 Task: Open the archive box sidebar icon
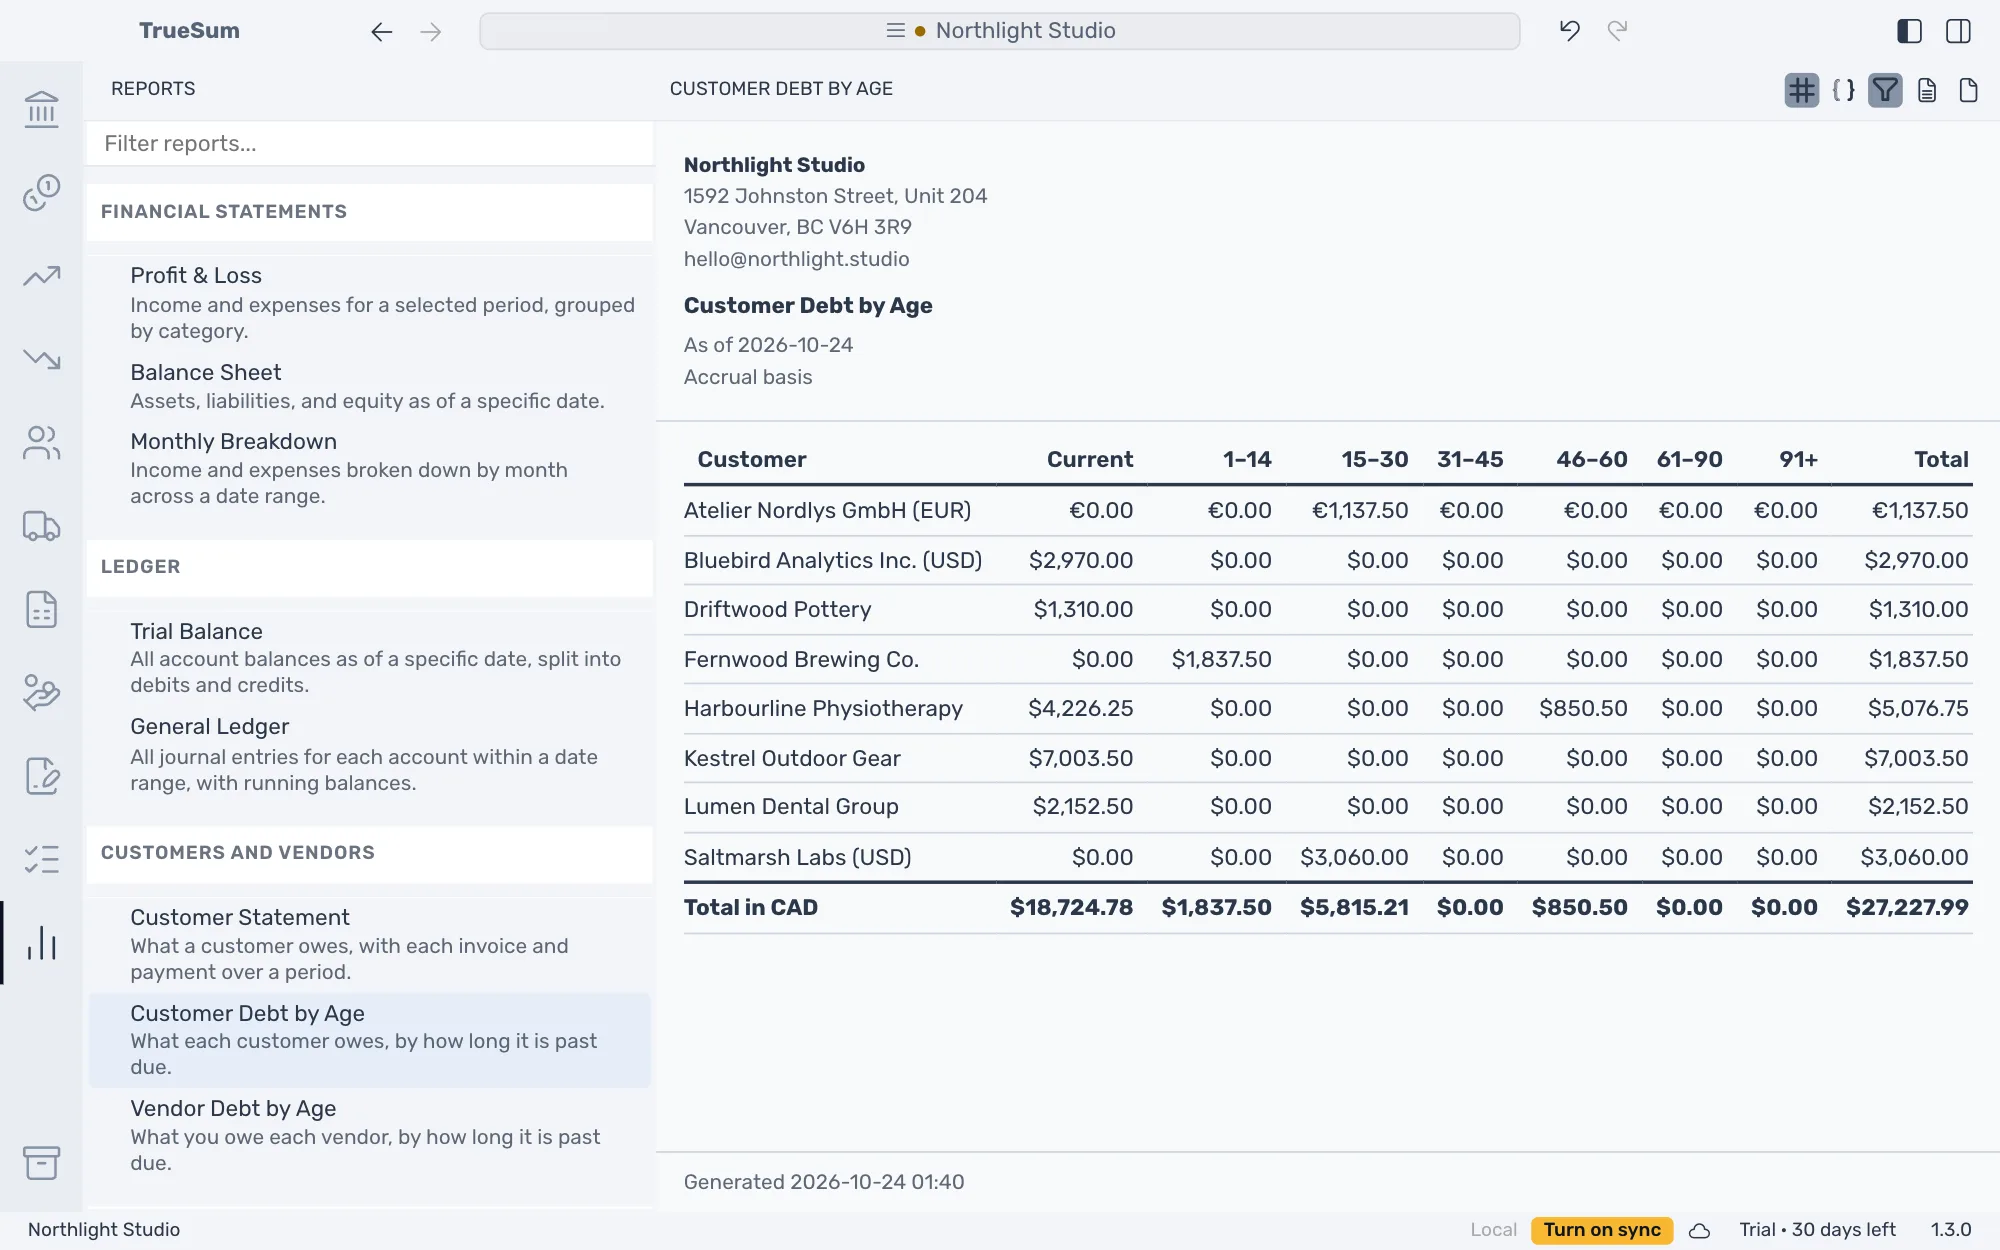coord(41,1163)
